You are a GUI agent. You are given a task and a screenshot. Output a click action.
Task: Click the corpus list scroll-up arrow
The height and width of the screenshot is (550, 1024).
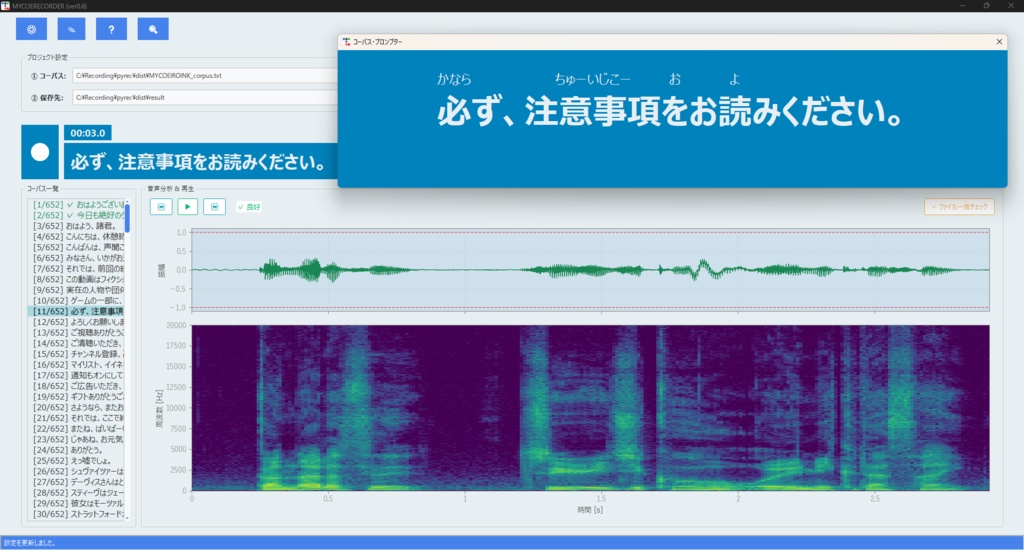(127, 202)
